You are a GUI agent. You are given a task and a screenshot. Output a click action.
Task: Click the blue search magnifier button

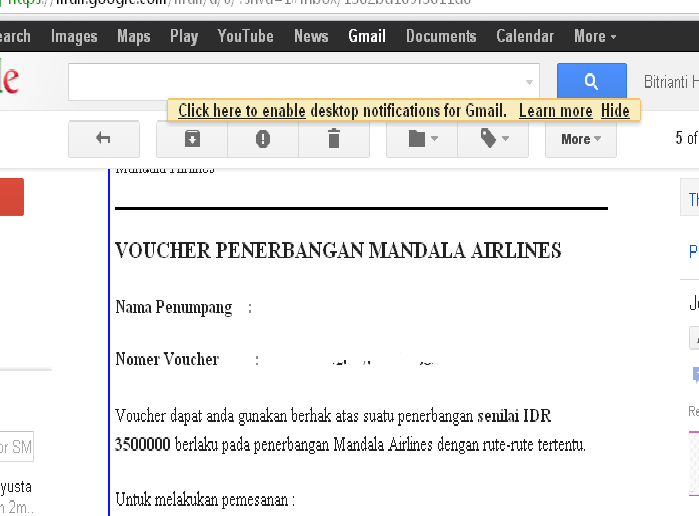(x=592, y=81)
